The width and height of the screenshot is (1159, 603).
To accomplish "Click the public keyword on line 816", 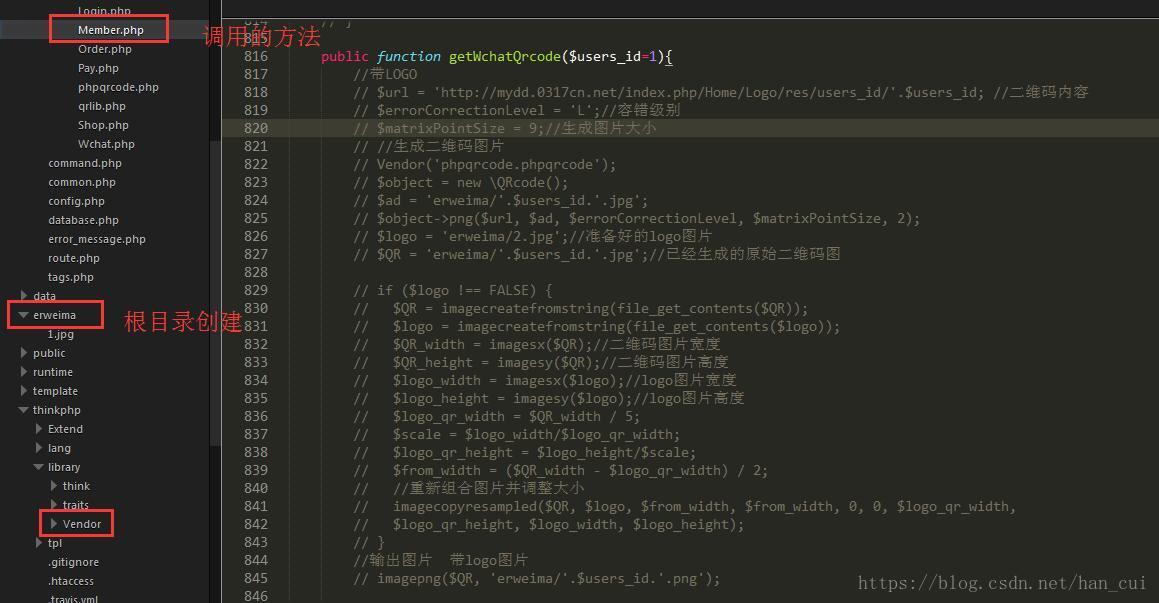I will point(344,57).
